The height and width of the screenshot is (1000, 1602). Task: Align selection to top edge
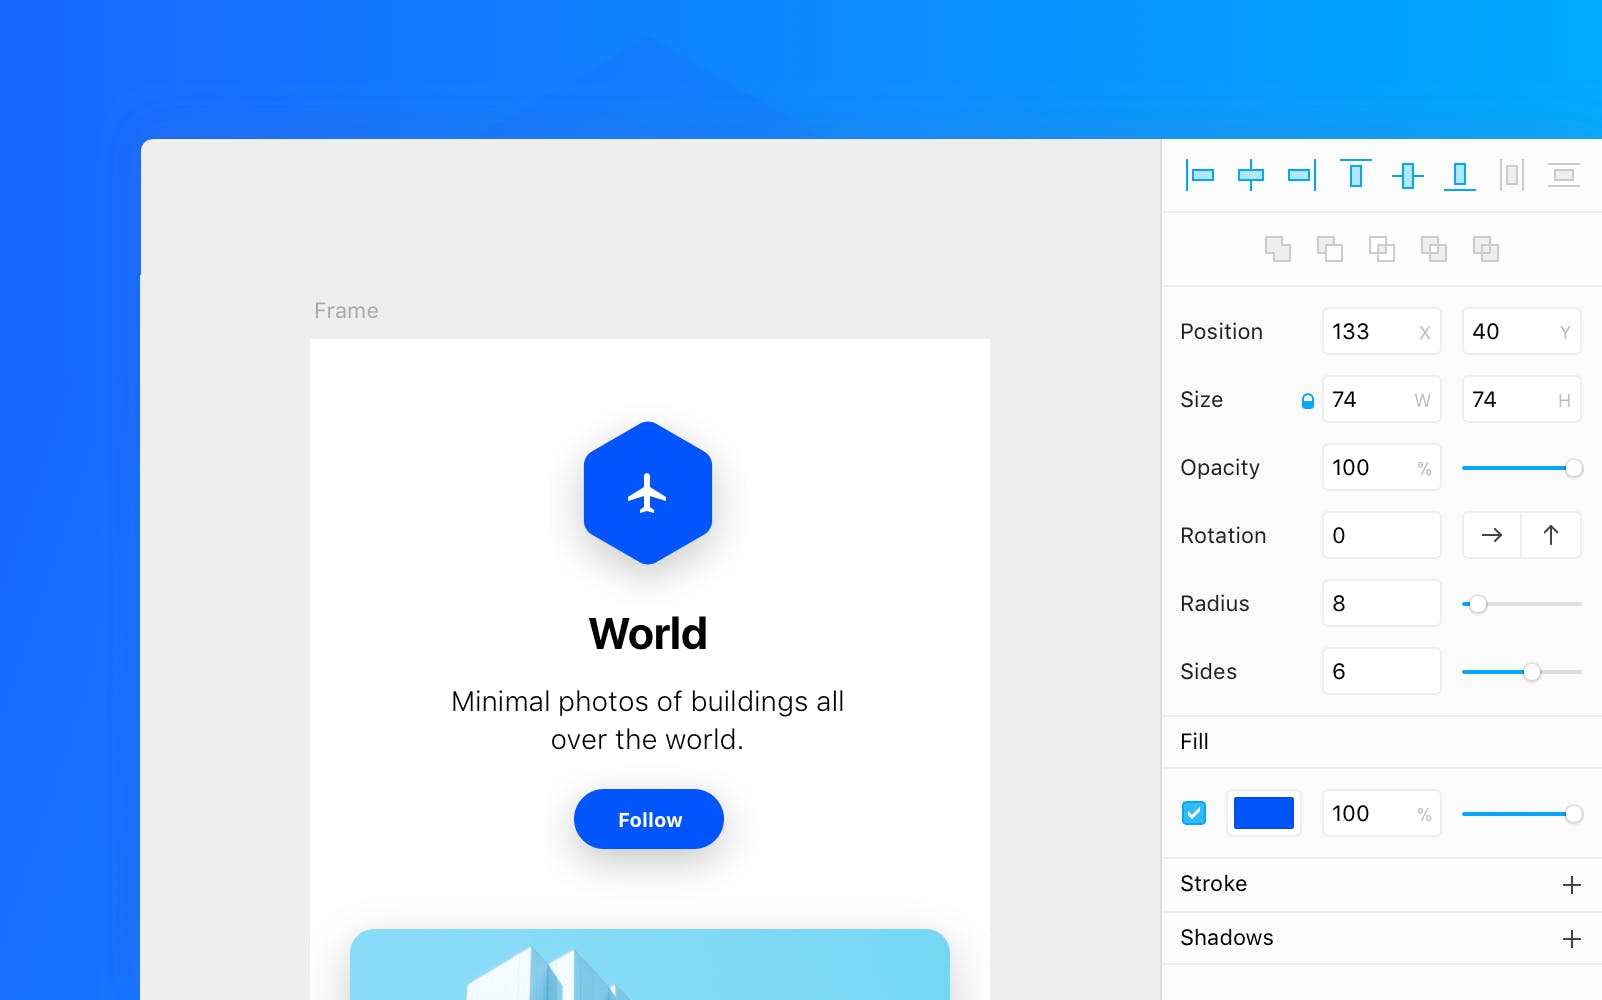pyautogui.click(x=1356, y=175)
